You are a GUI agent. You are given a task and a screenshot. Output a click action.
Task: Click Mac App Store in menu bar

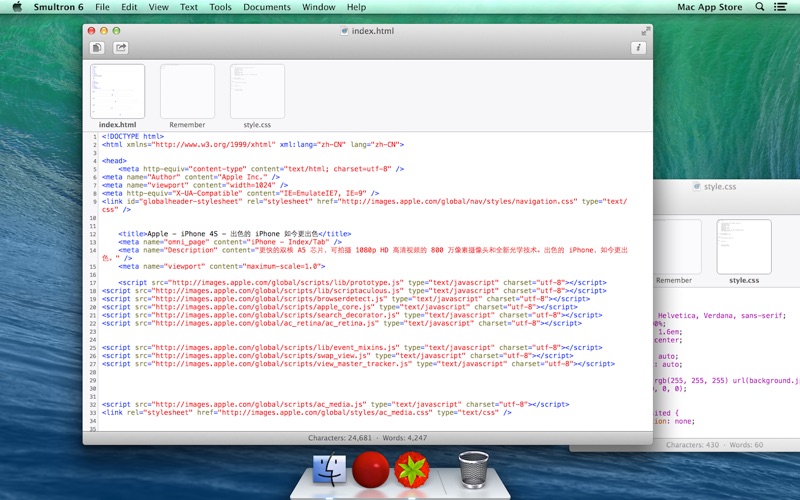pos(710,7)
